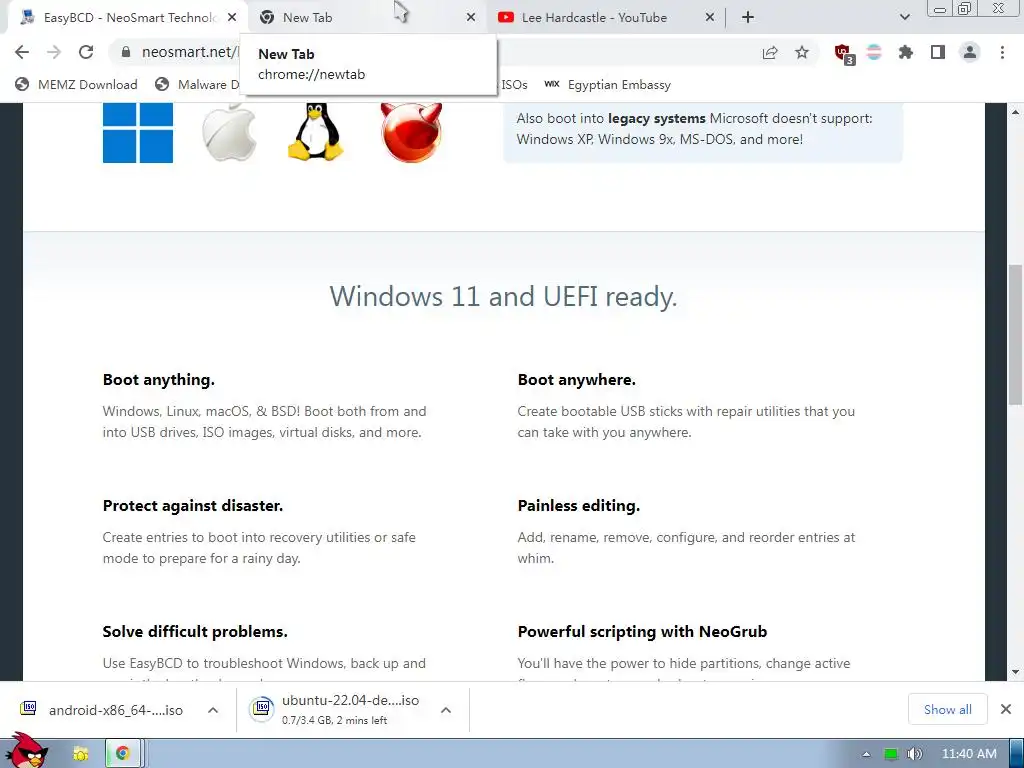Open the Extensions puzzle menu
Screen dimensions: 1024x768
tap(906, 53)
